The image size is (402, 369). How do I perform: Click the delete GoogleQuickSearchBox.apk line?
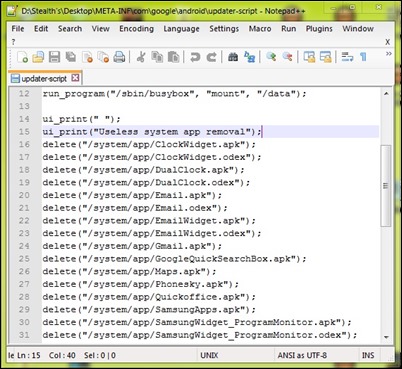click(174, 259)
